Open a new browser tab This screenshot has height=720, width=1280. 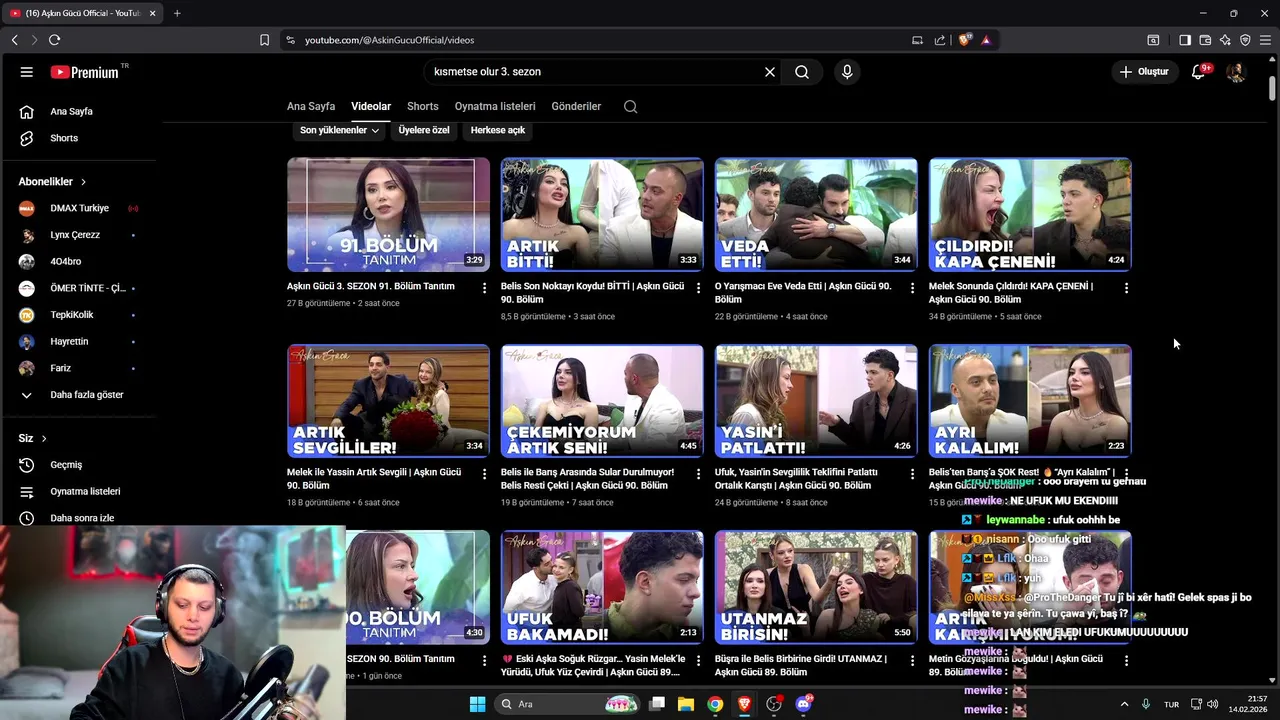[177, 13]
